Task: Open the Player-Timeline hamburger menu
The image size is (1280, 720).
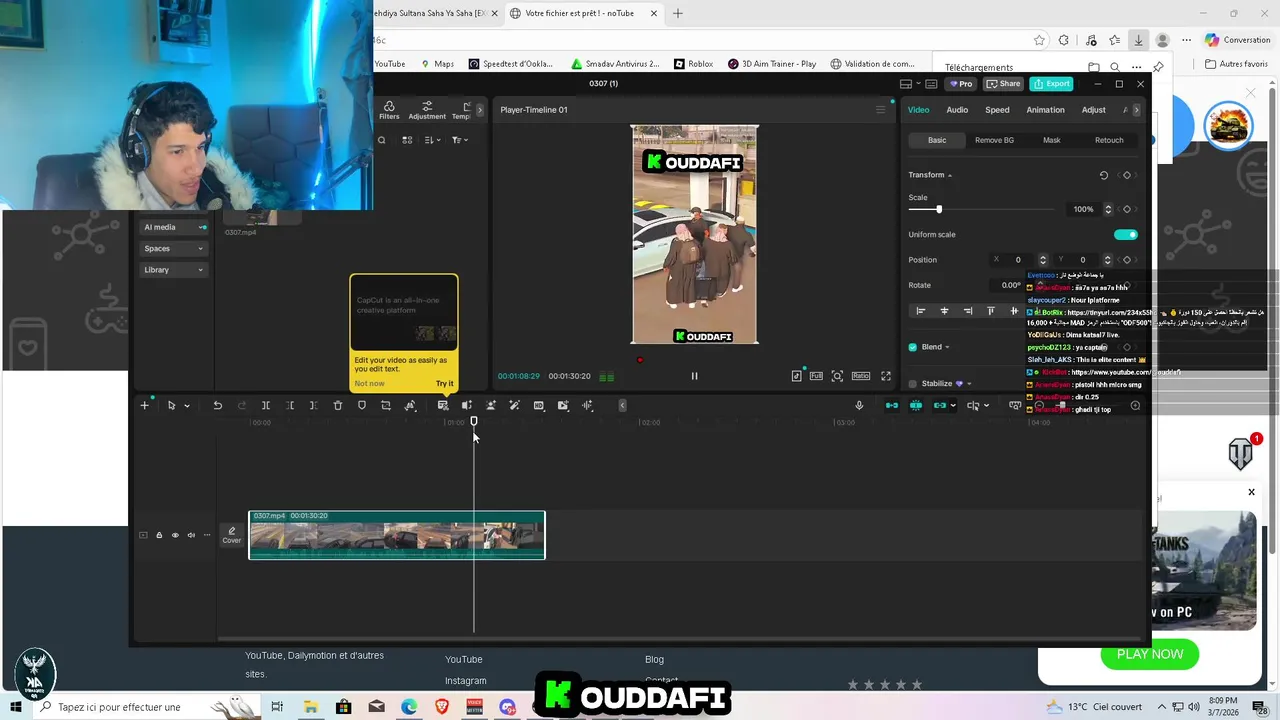Action: click(881, 109)
